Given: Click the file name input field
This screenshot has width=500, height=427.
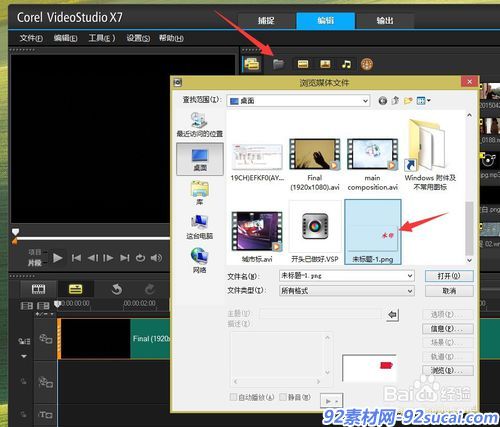Looking at the screenshot, I should click(x=343, y=276).
